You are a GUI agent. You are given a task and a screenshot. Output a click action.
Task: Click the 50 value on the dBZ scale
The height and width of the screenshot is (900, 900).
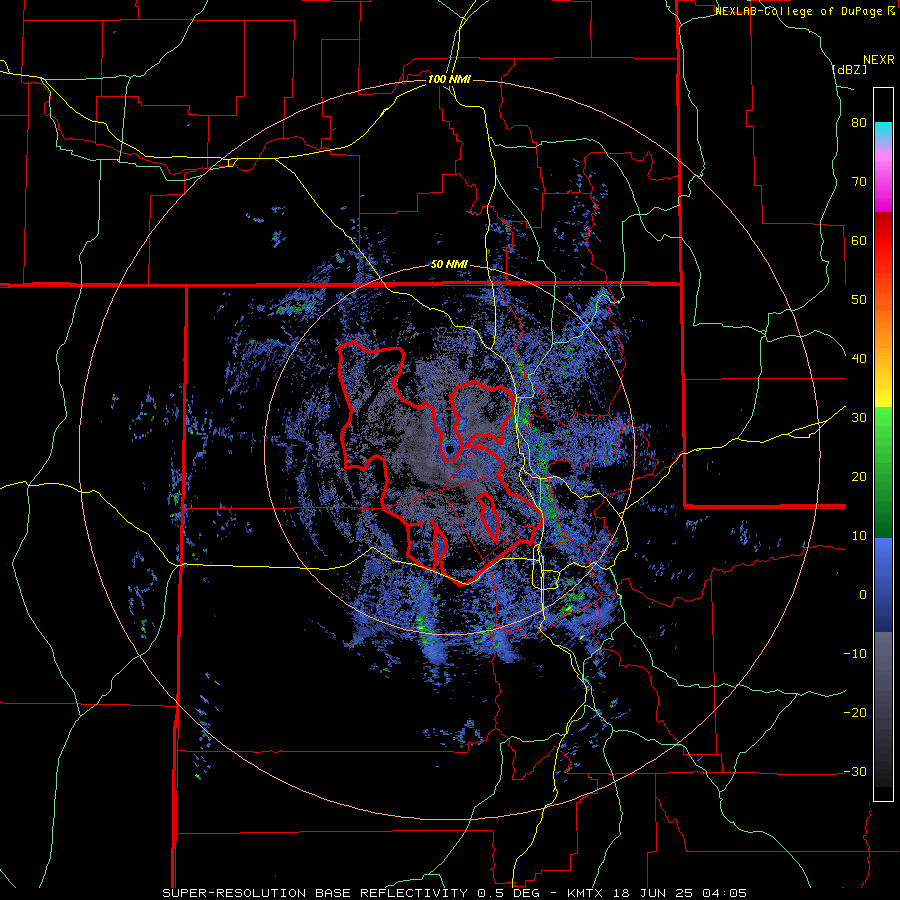(859, 300)
